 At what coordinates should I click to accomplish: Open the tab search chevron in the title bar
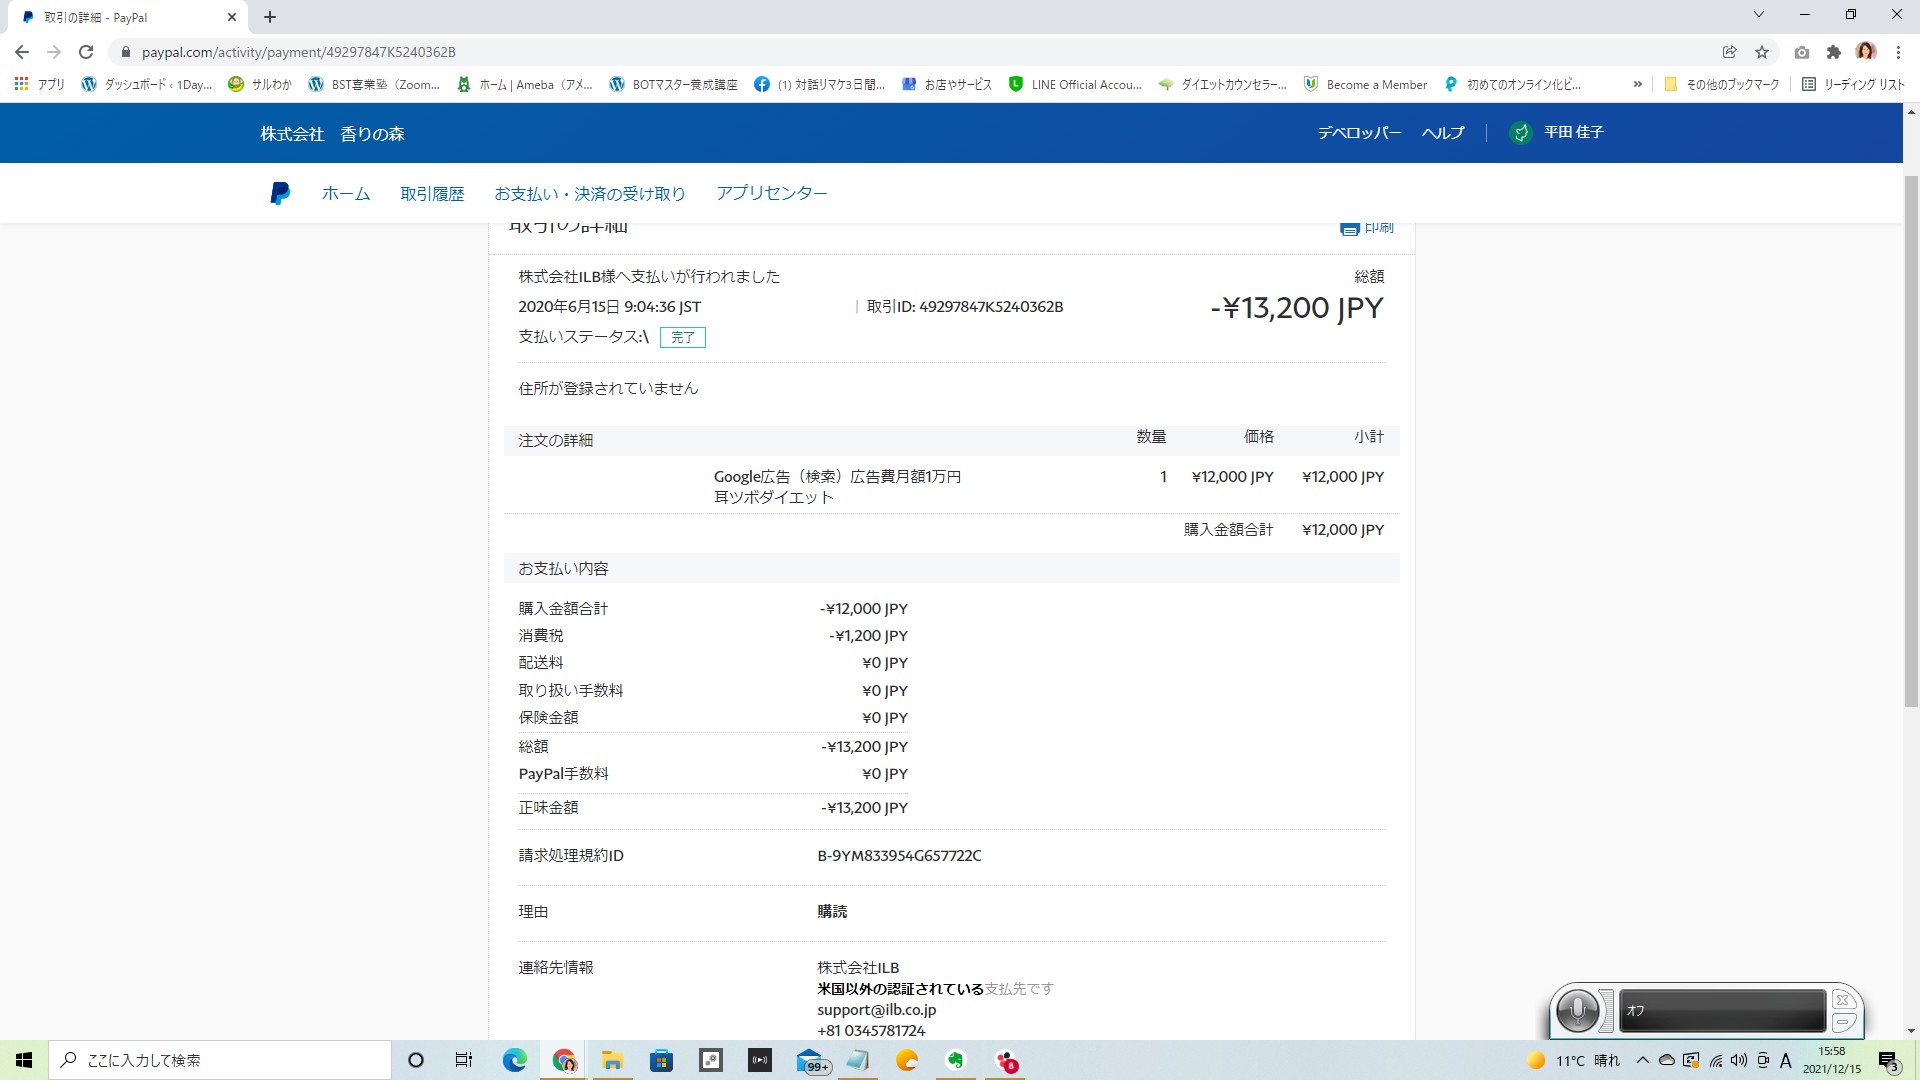1758,15
